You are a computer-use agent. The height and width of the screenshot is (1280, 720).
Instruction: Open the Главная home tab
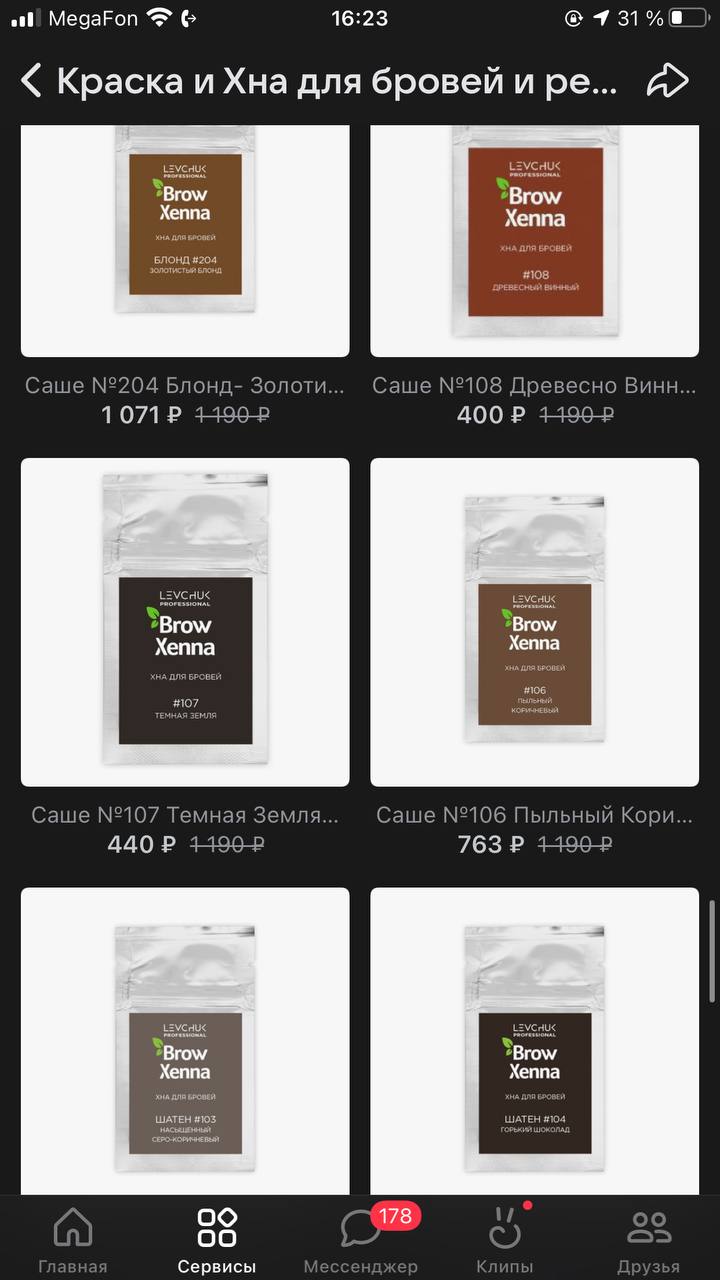click(x=73, y=1240)
